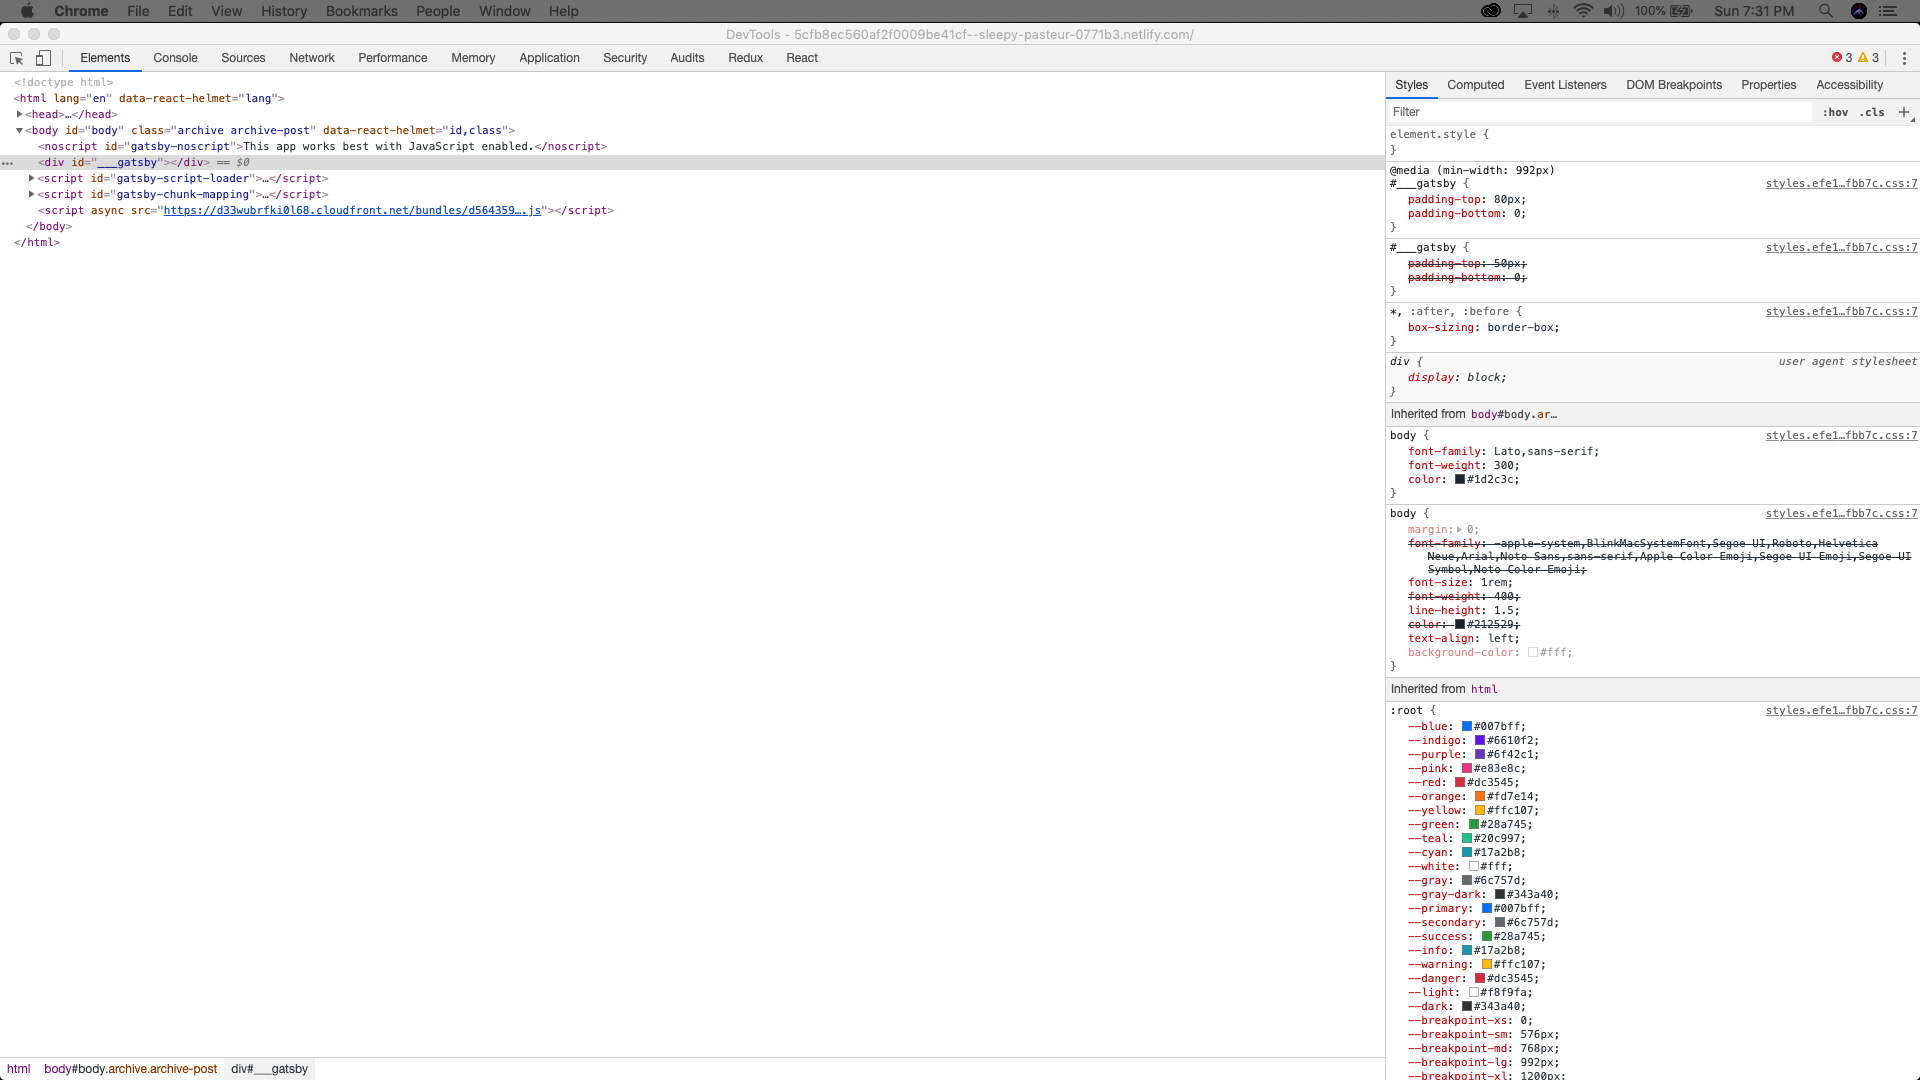
Task: Open Spotlight search from the menu bar
Action: pos(1825,11)
